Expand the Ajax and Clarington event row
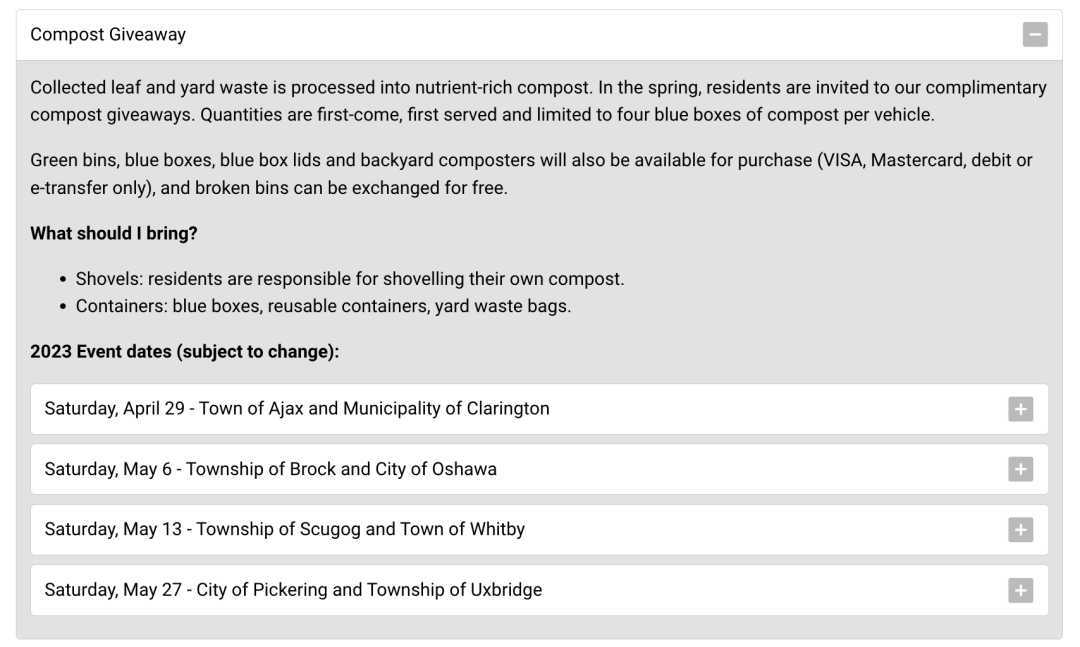 297,409
